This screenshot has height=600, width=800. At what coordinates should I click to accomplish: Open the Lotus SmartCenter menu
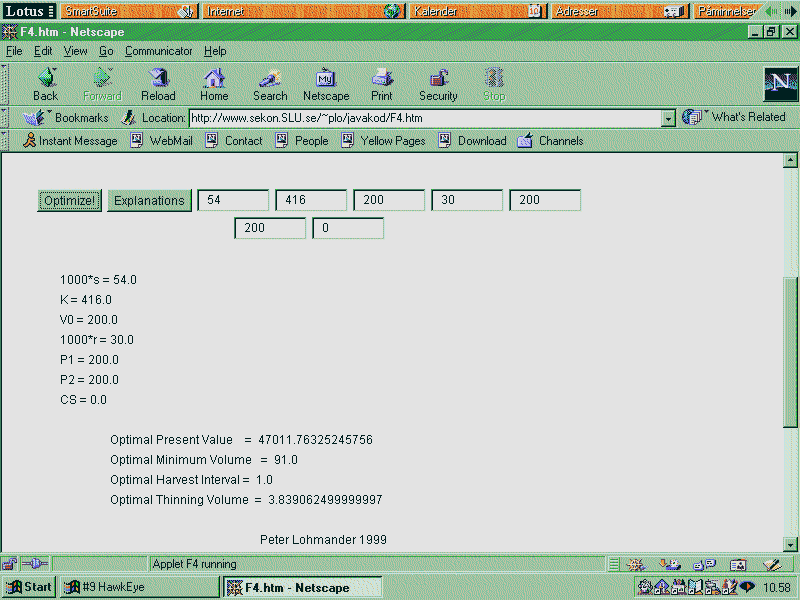coord(29,11)
